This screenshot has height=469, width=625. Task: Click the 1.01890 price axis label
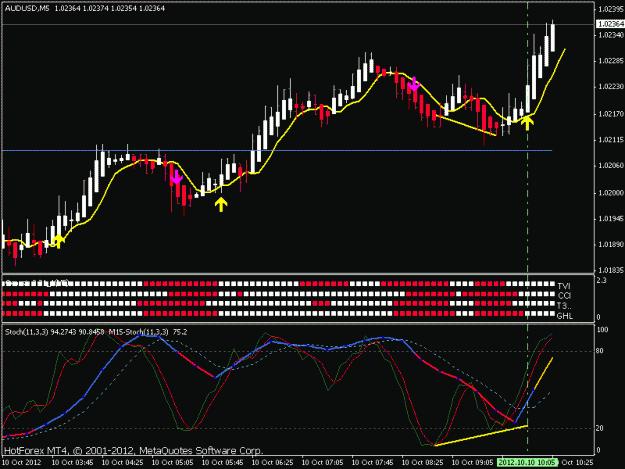611,244
